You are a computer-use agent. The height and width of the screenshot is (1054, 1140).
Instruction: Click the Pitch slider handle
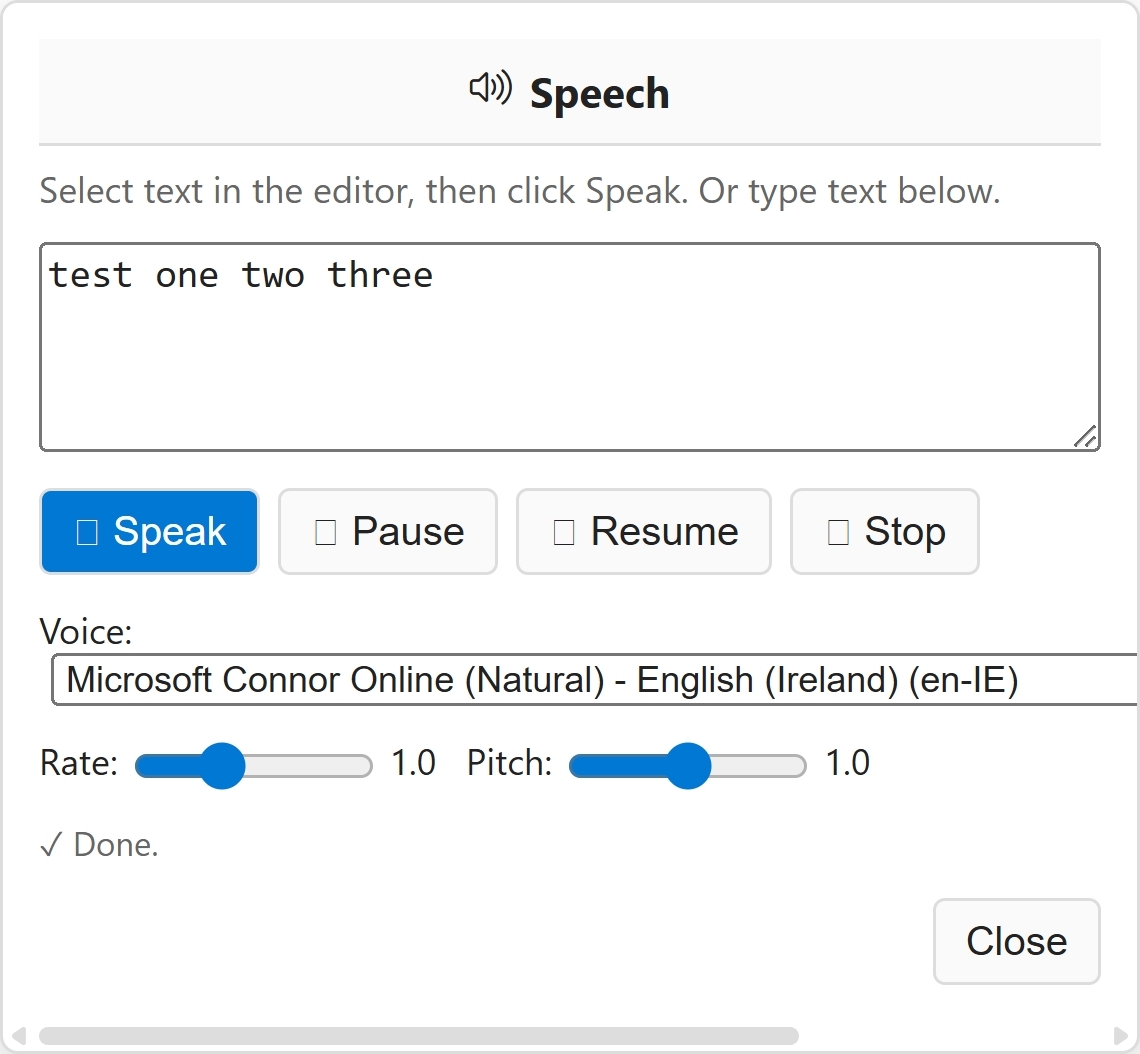[x=688, y=766]
